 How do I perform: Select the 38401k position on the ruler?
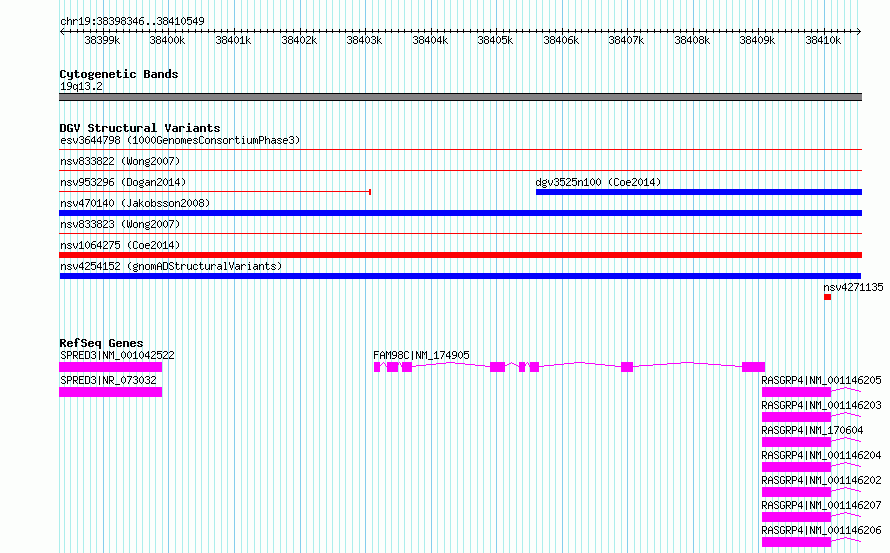pos(233,40)
